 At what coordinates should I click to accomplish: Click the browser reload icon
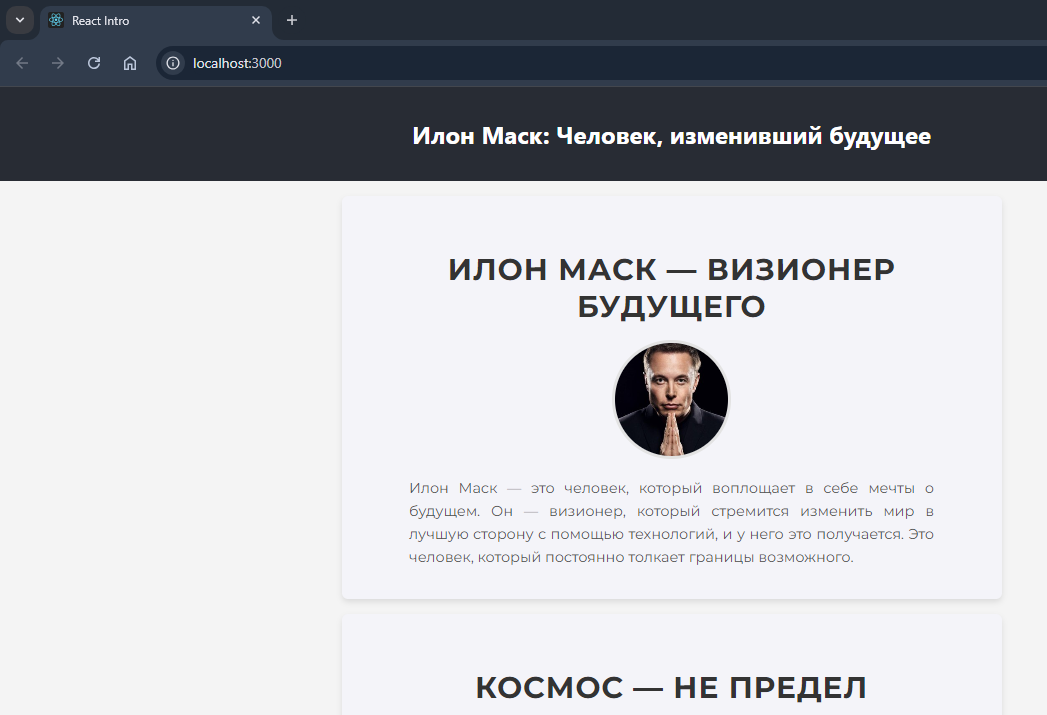coord(93,62)
